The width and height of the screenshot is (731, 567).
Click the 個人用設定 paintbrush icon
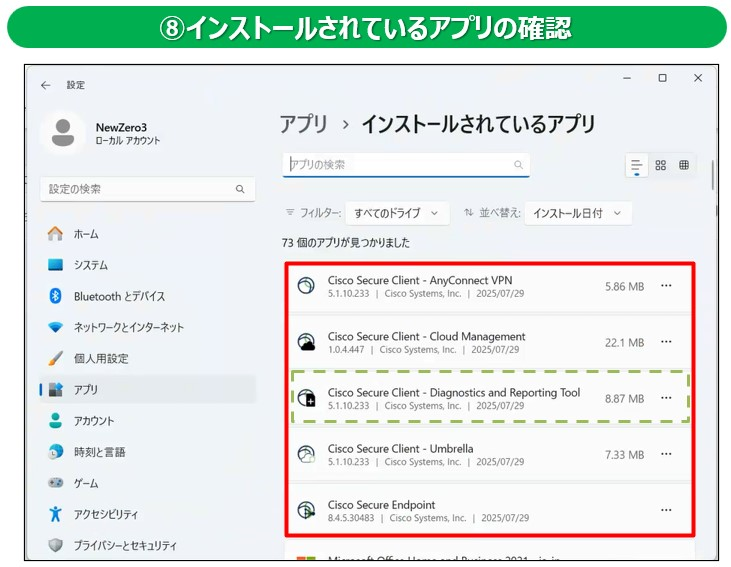click(55, 358)
